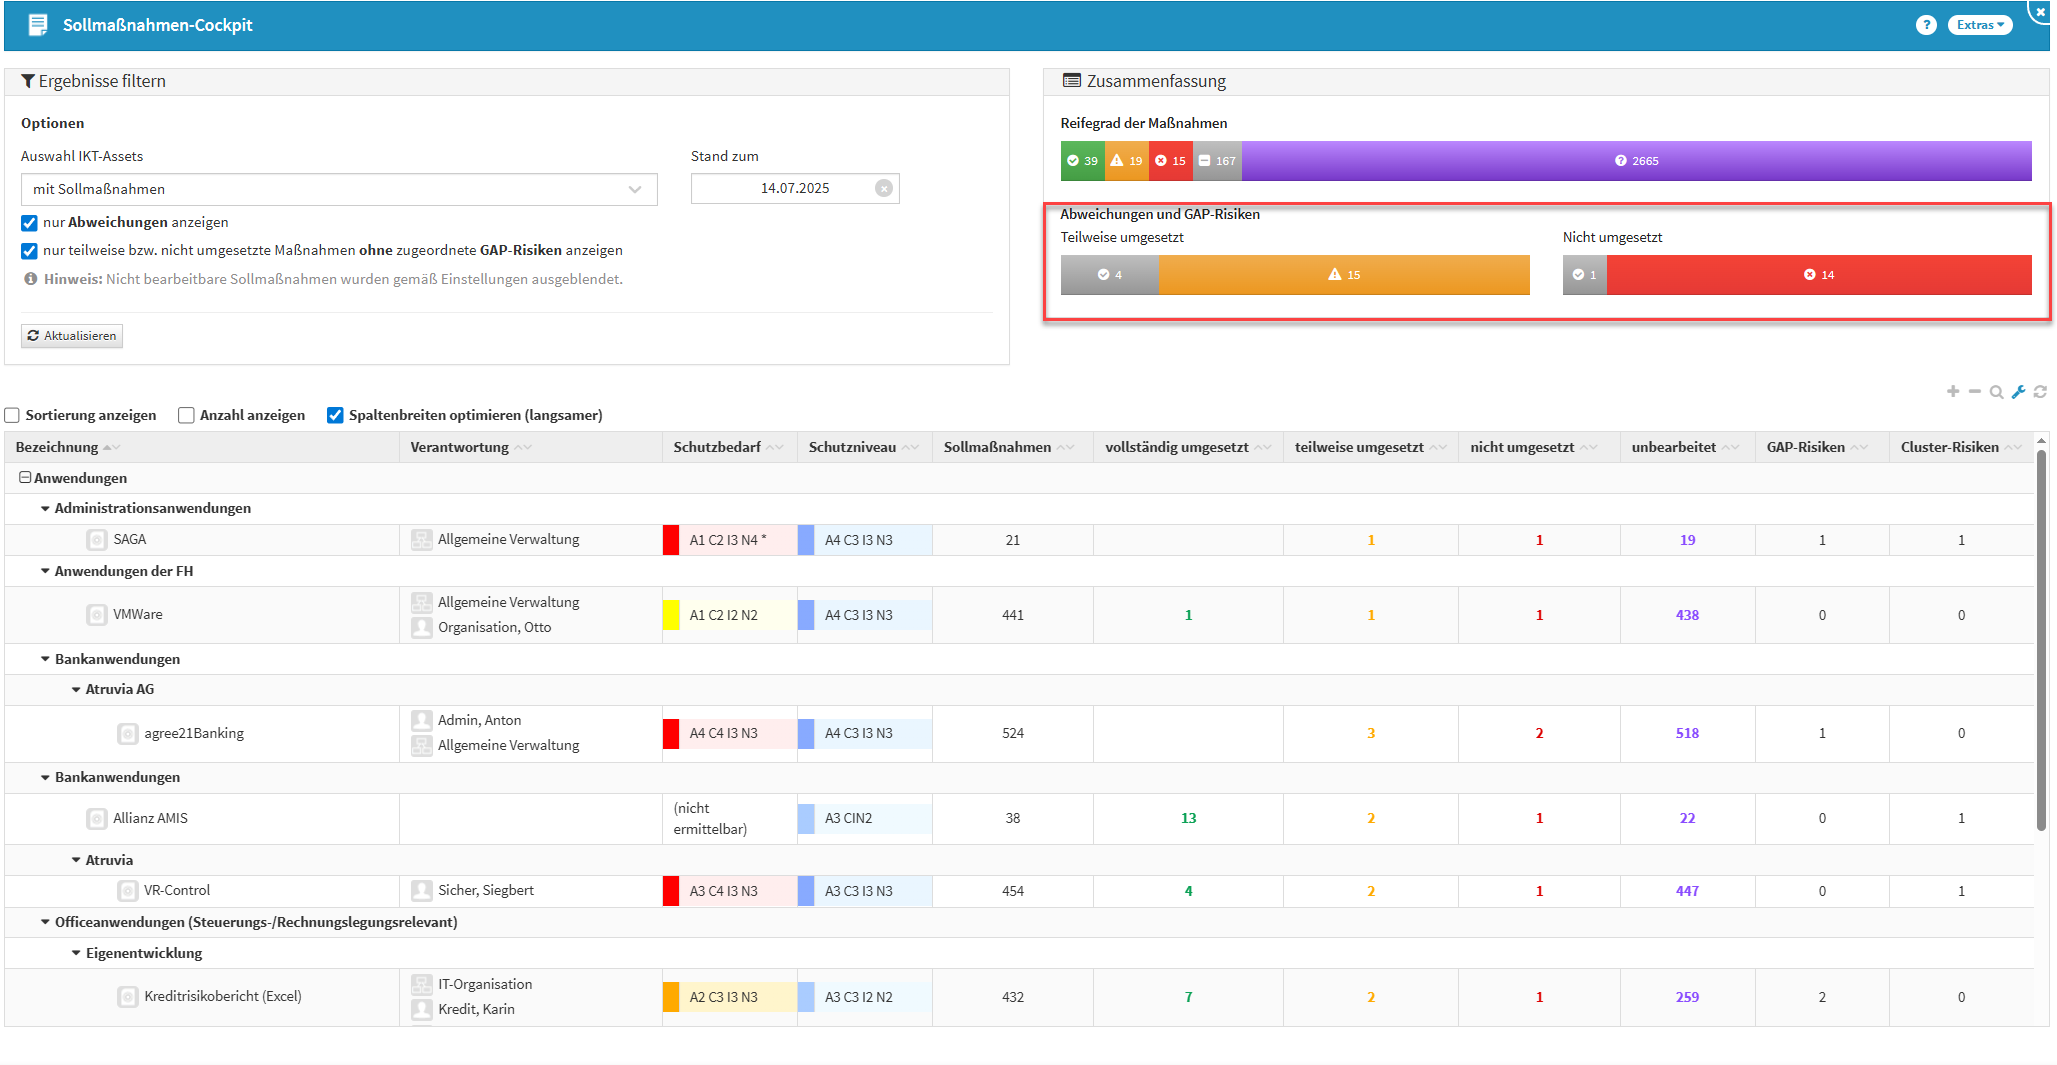Click the table refresh arrows icon
Screen dimensions: 2057x1065
tap(2040, 392)
